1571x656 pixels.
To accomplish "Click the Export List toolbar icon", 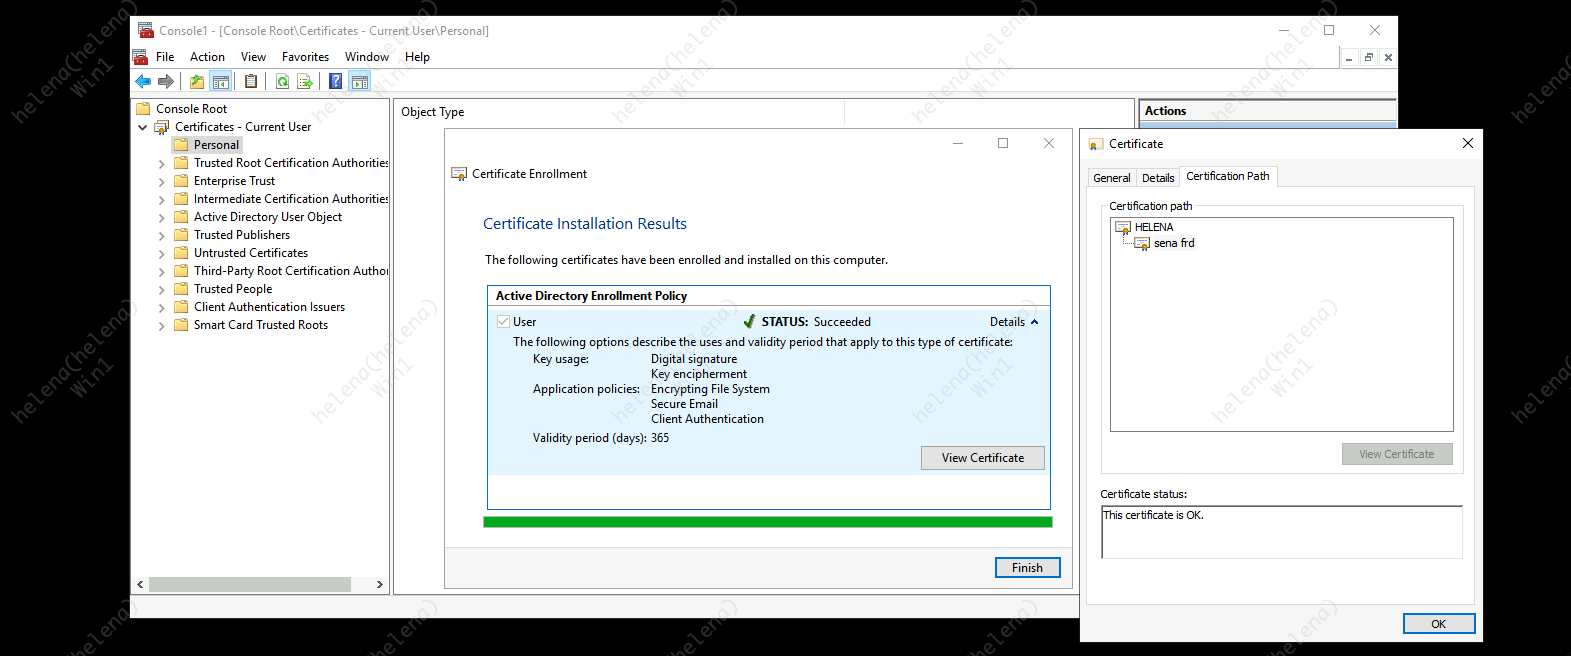I will click(x=305, y=82).
